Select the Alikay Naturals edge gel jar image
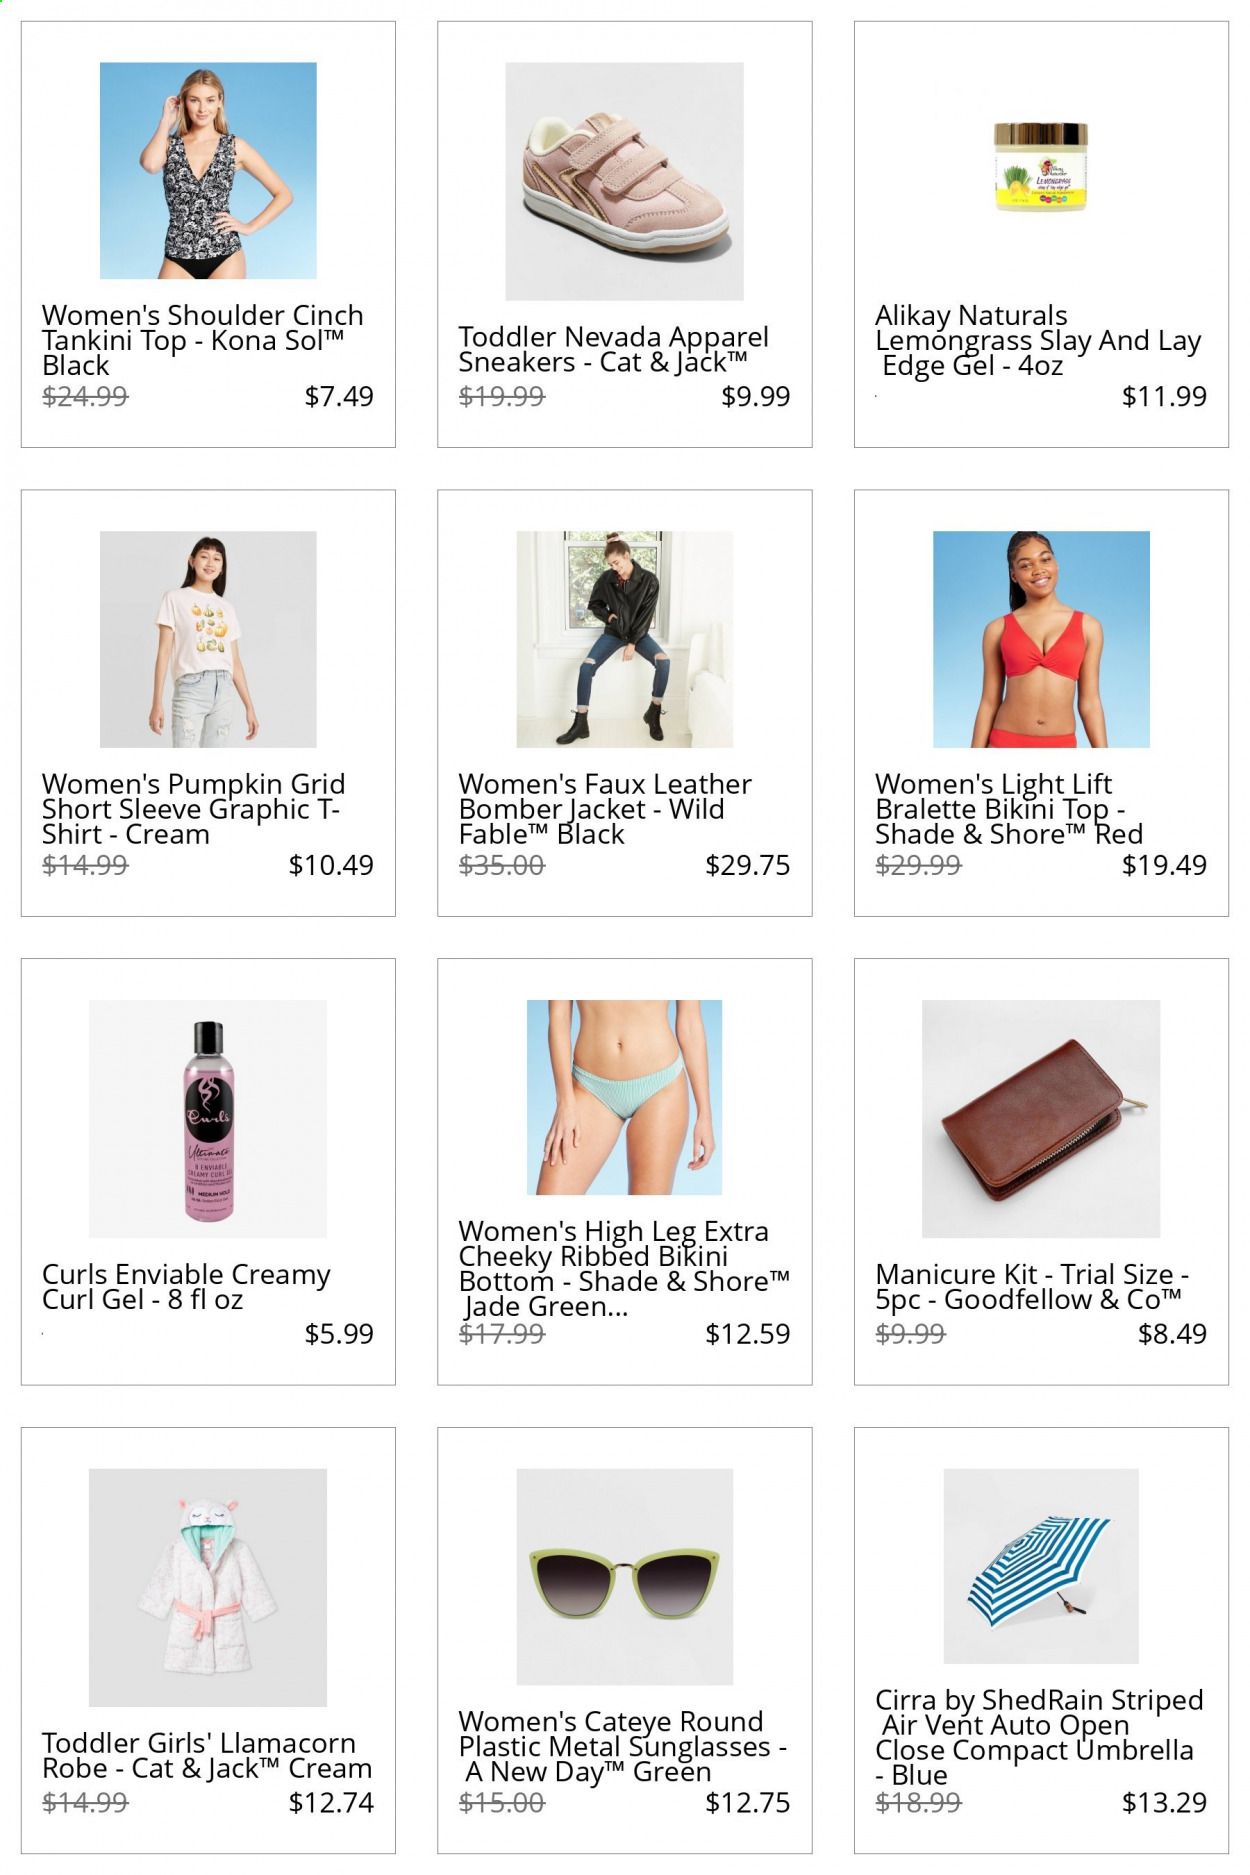 1041,168
